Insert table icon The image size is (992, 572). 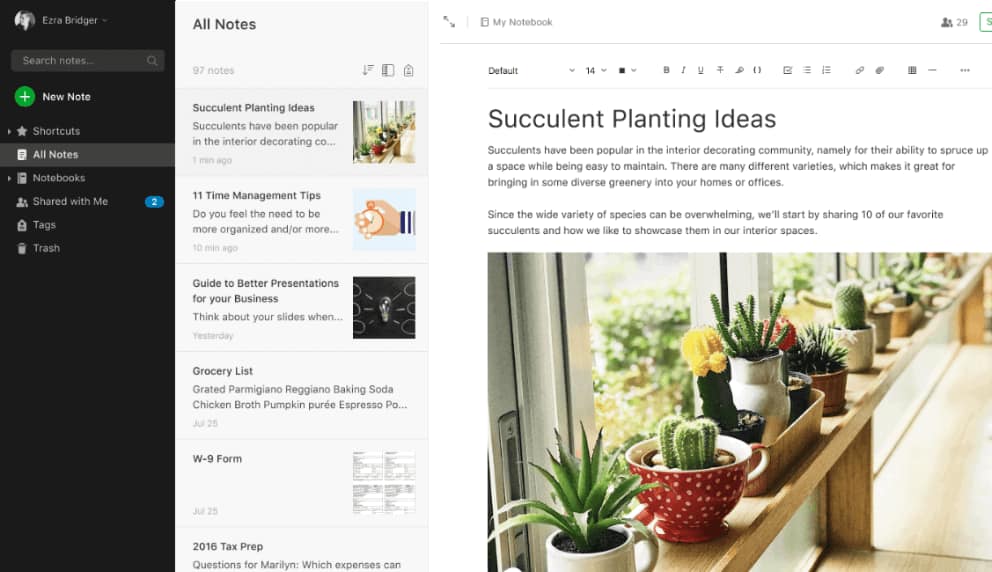coord(912,70)
